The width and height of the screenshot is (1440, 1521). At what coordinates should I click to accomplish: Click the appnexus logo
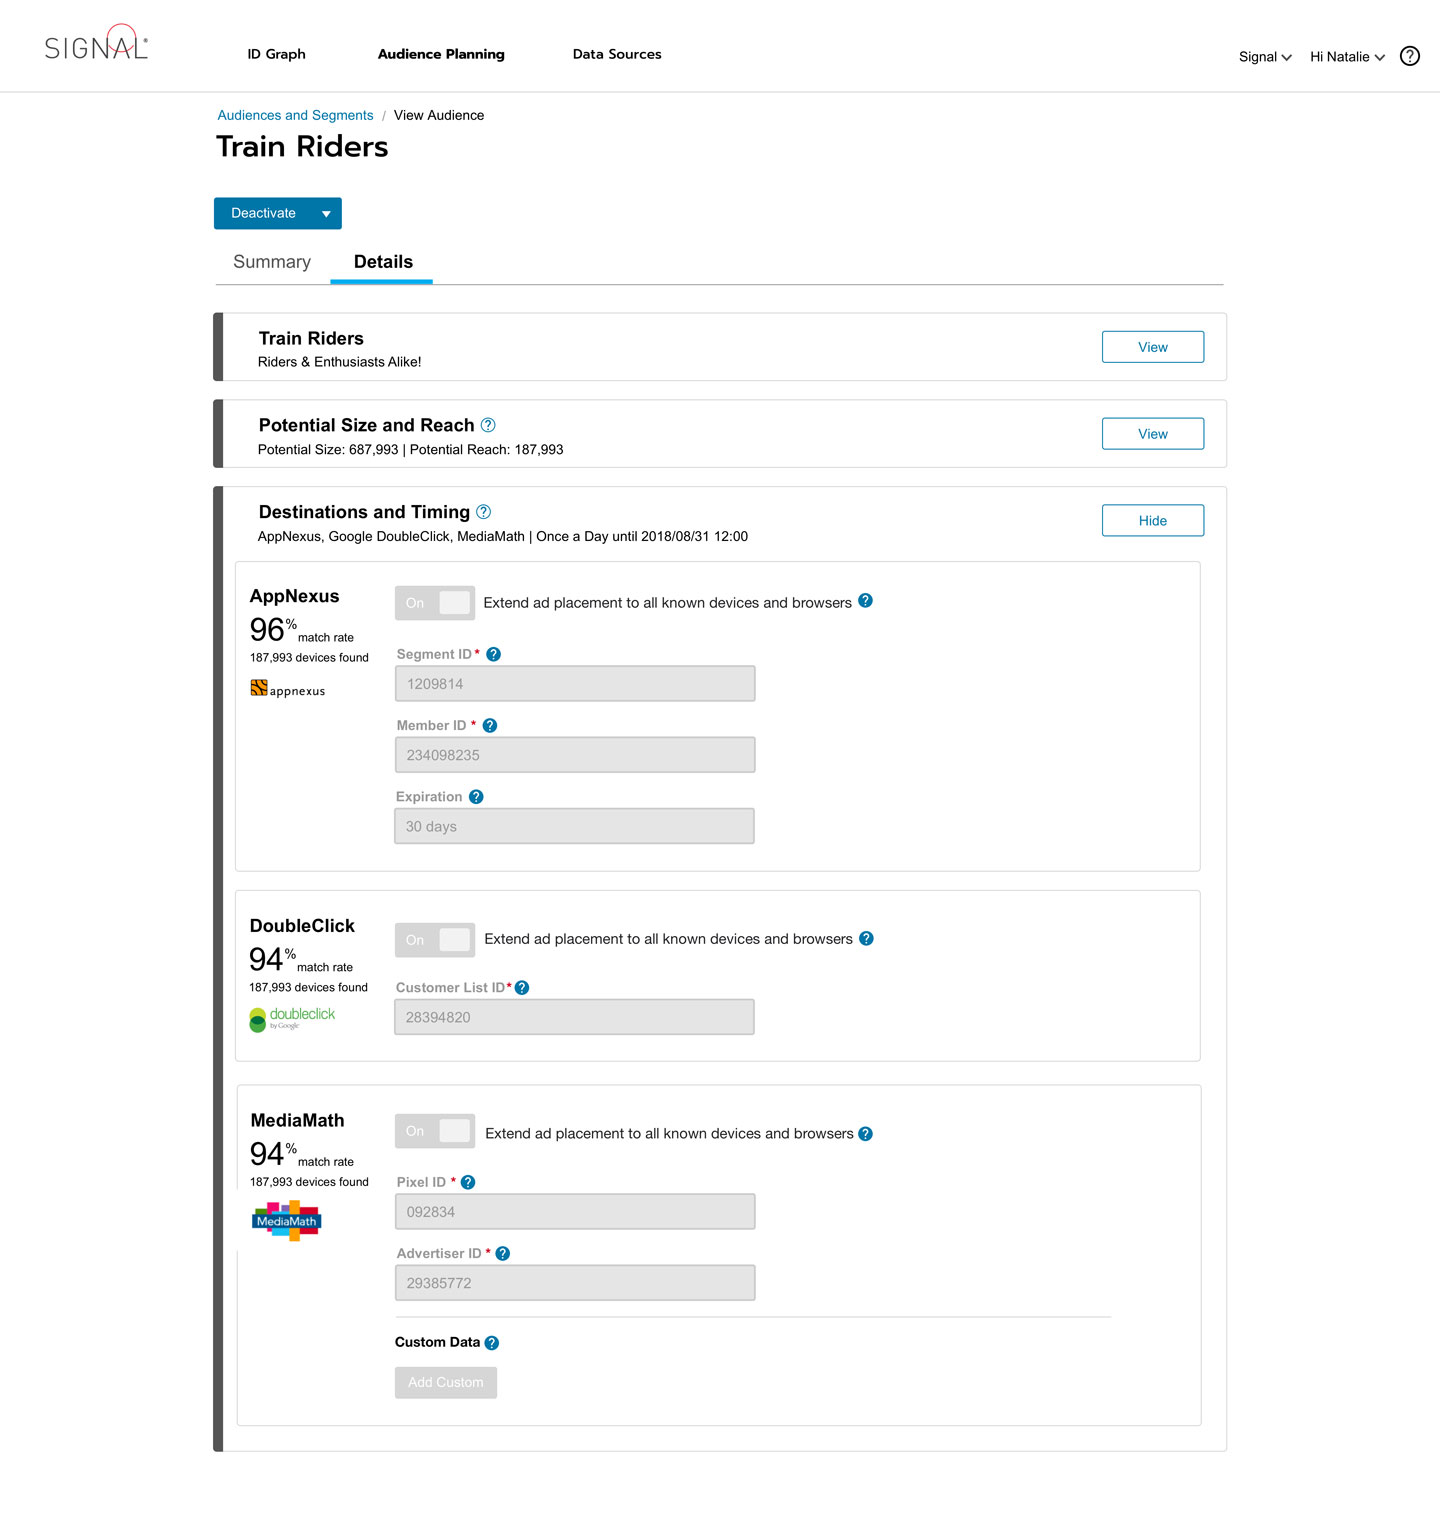288,689
